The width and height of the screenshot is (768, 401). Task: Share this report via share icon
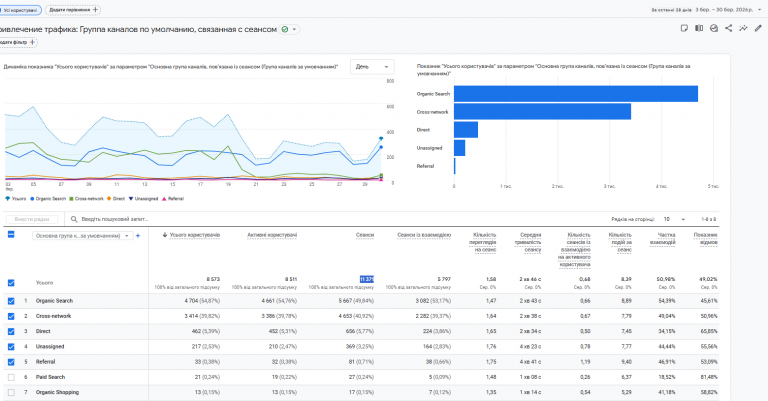point(728,28)
